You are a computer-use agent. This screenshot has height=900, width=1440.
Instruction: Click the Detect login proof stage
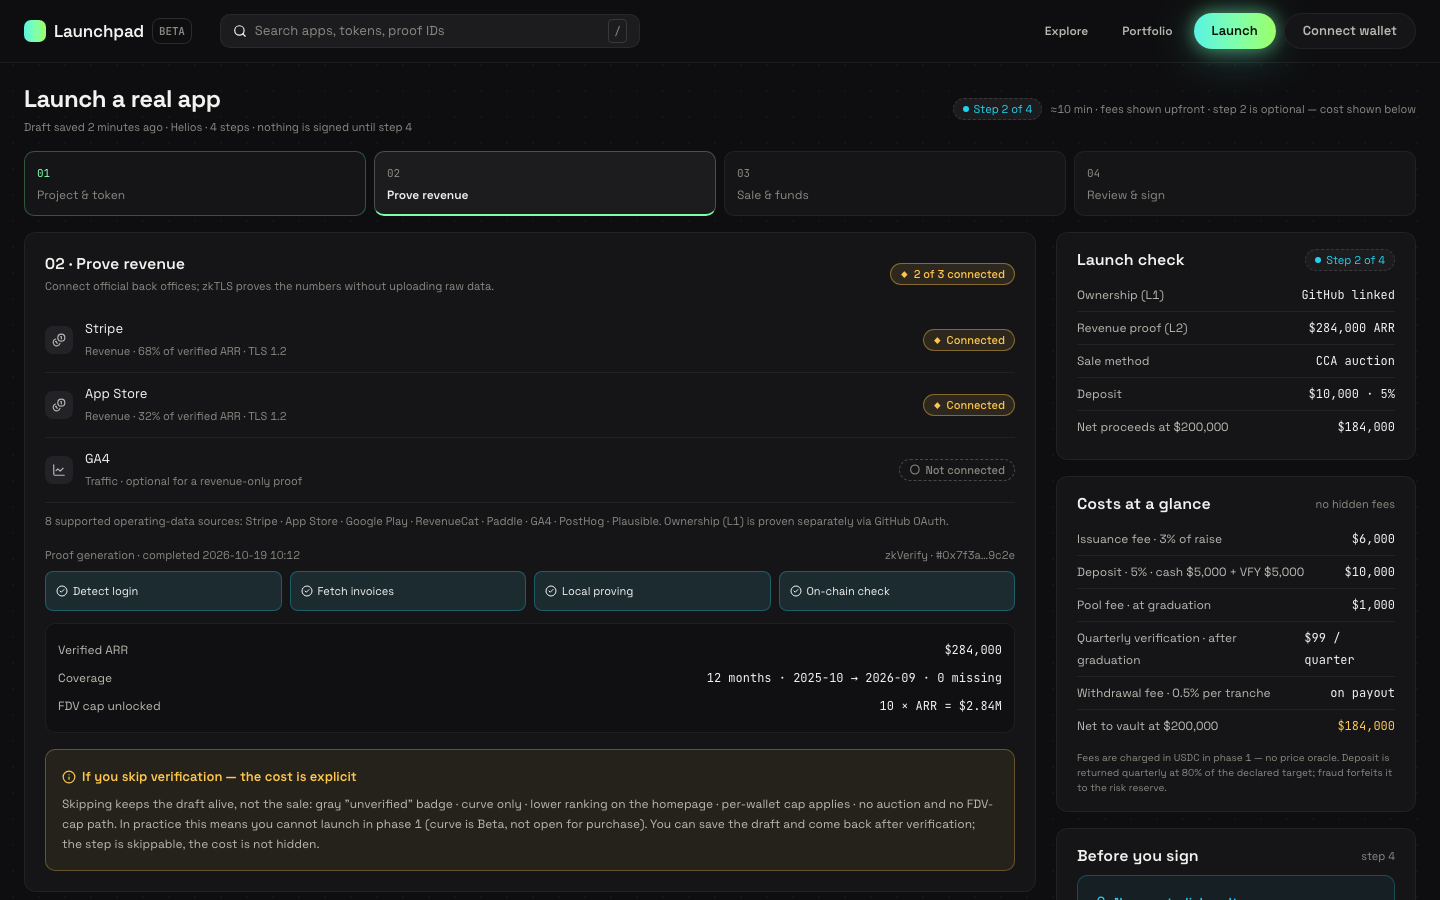click(x=163, y=591)
